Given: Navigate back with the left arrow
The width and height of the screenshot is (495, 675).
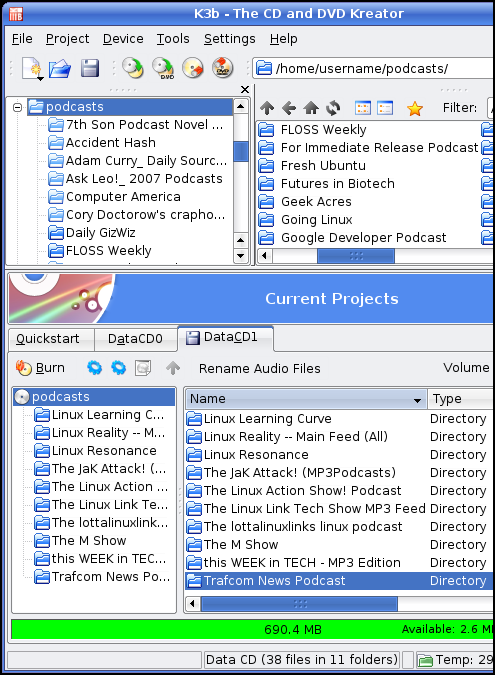Looking at the screenshot, I should (x=289, y=108).
